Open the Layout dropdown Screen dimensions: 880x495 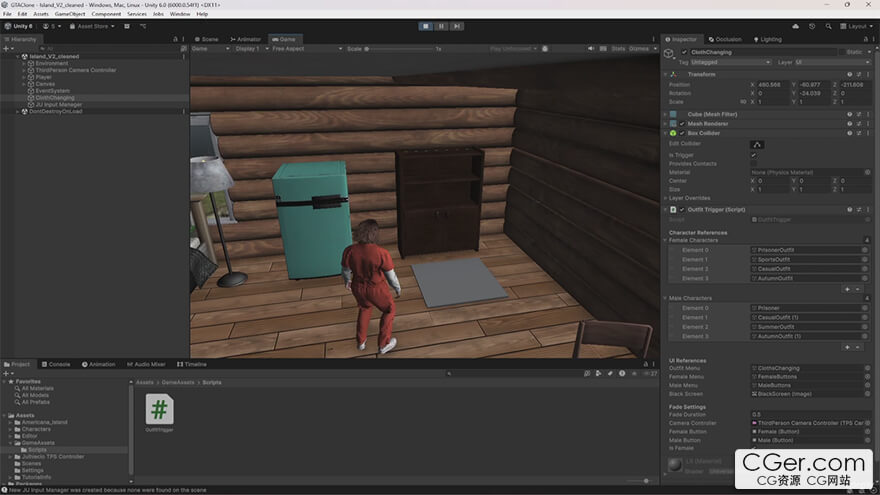point(855,26)
